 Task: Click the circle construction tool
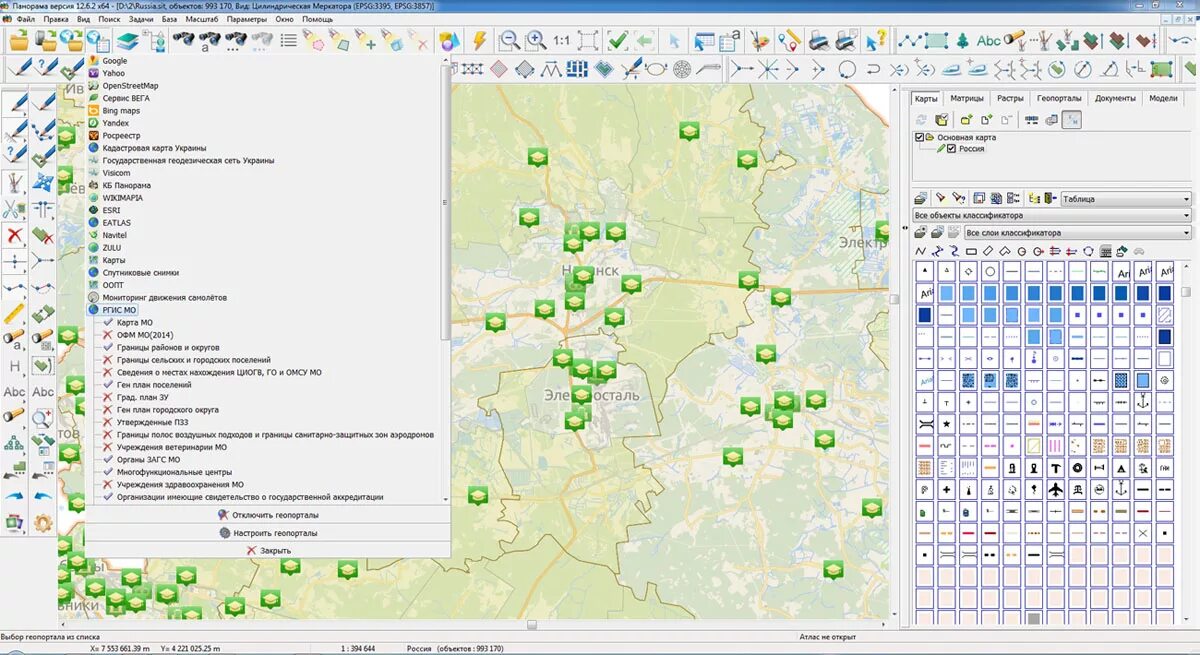pyautogui.click(x=845, y=70)
